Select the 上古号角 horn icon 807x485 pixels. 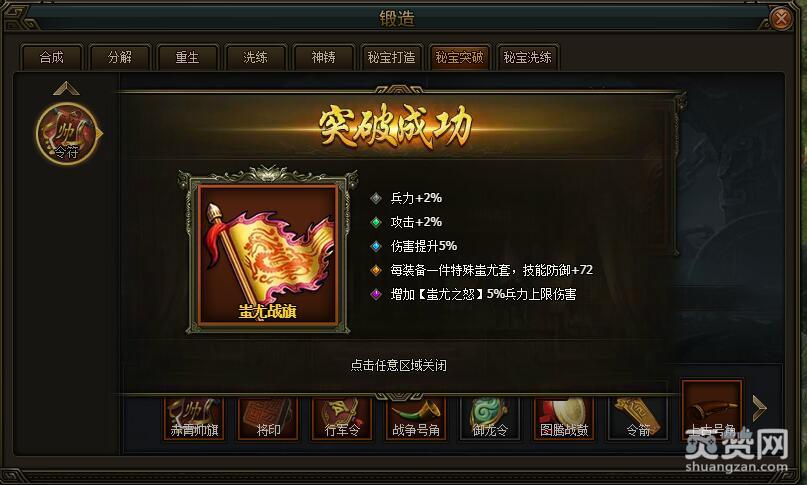pyautogui.click(x=712, y=410)
